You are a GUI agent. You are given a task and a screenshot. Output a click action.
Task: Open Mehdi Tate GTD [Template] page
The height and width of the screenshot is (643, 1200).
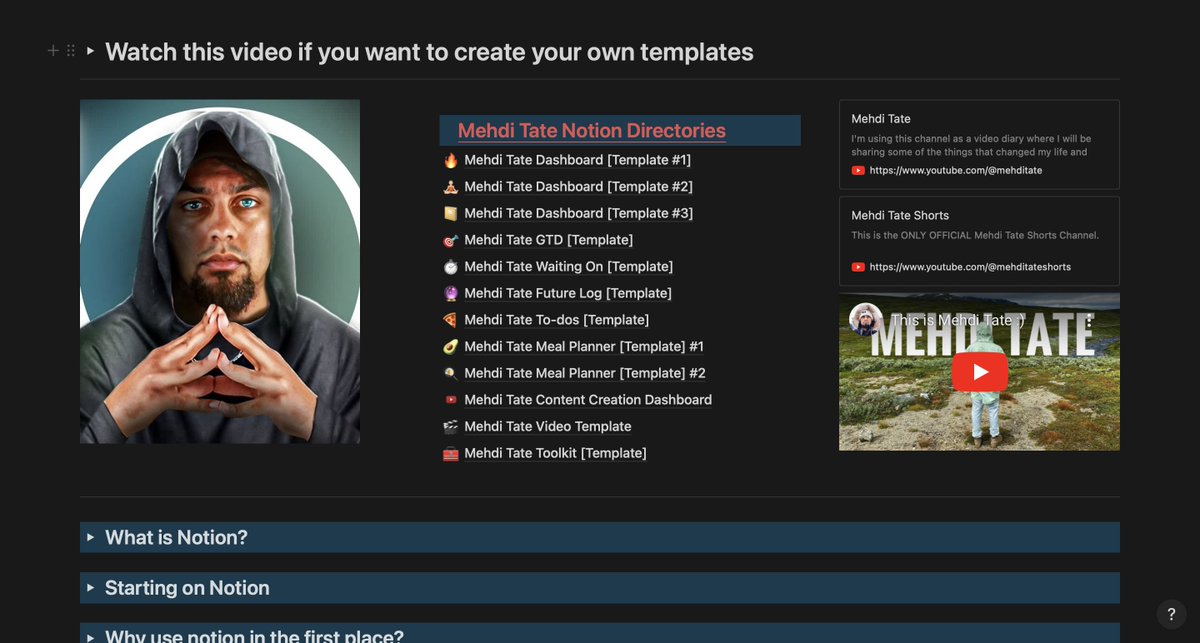(x=548, y=240)
